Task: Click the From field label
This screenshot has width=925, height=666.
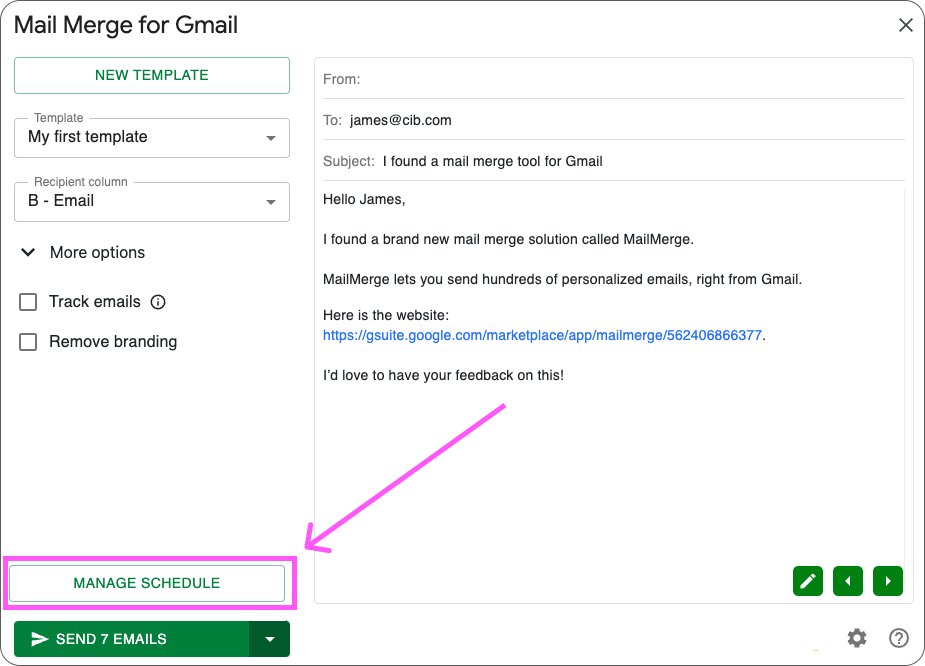Action: point(342,79)
